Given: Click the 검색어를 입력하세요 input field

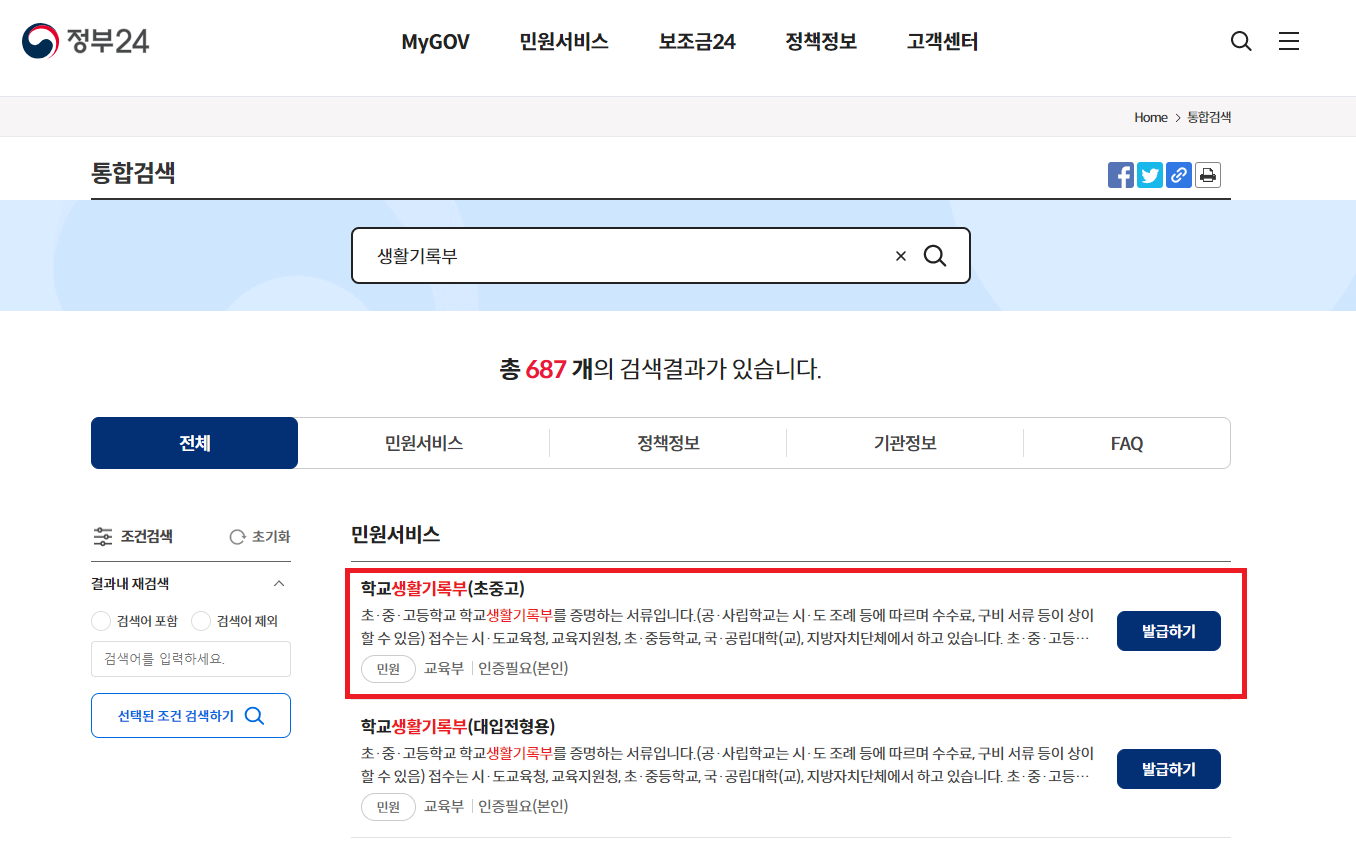Looking at the screenshot, I should (190, 658).
